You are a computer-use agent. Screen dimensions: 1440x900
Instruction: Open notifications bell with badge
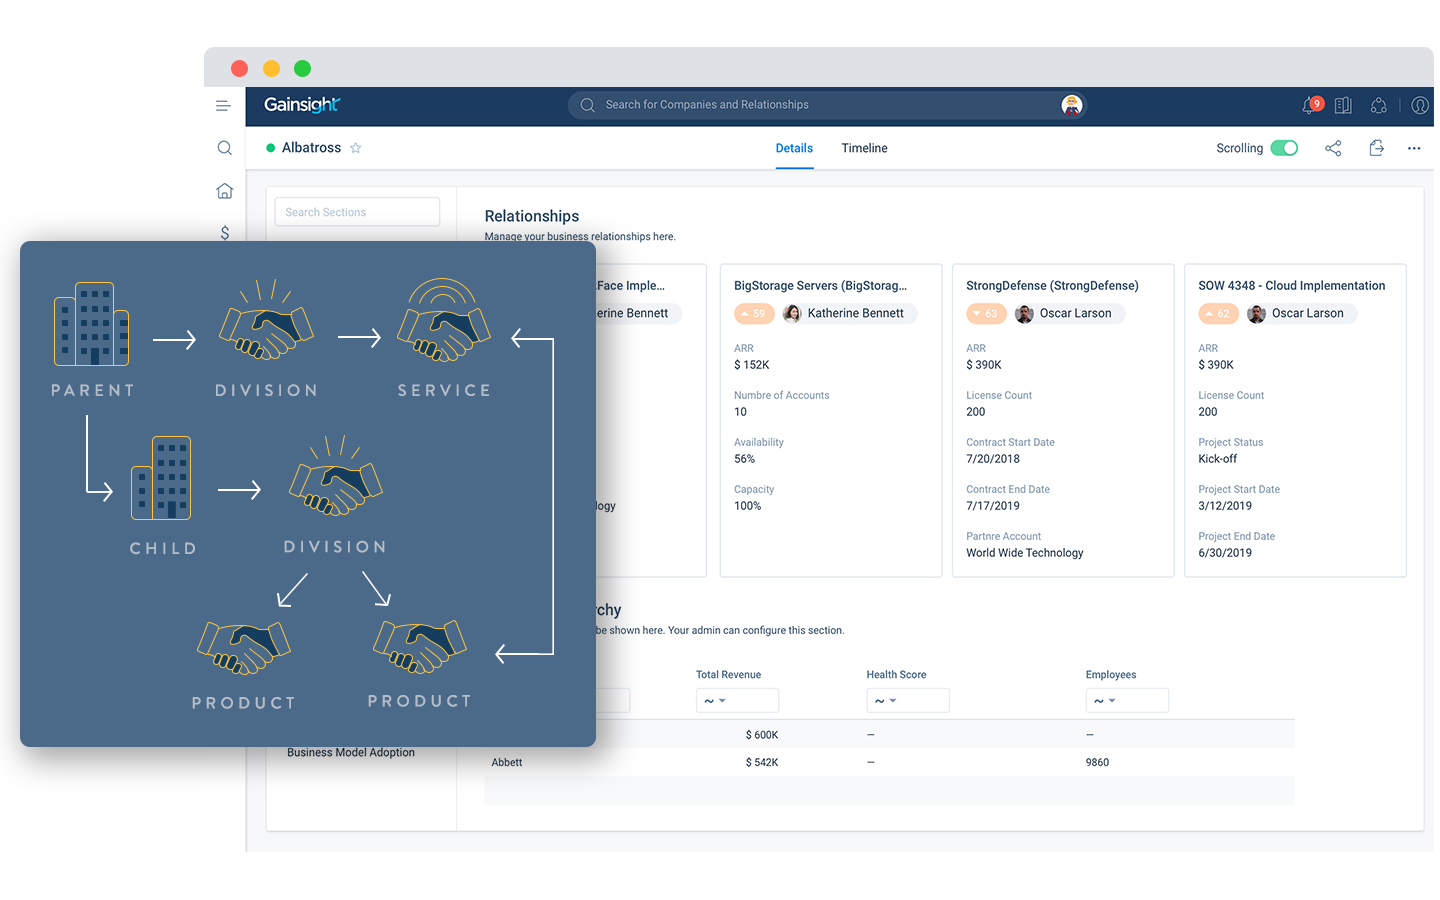1310,105
